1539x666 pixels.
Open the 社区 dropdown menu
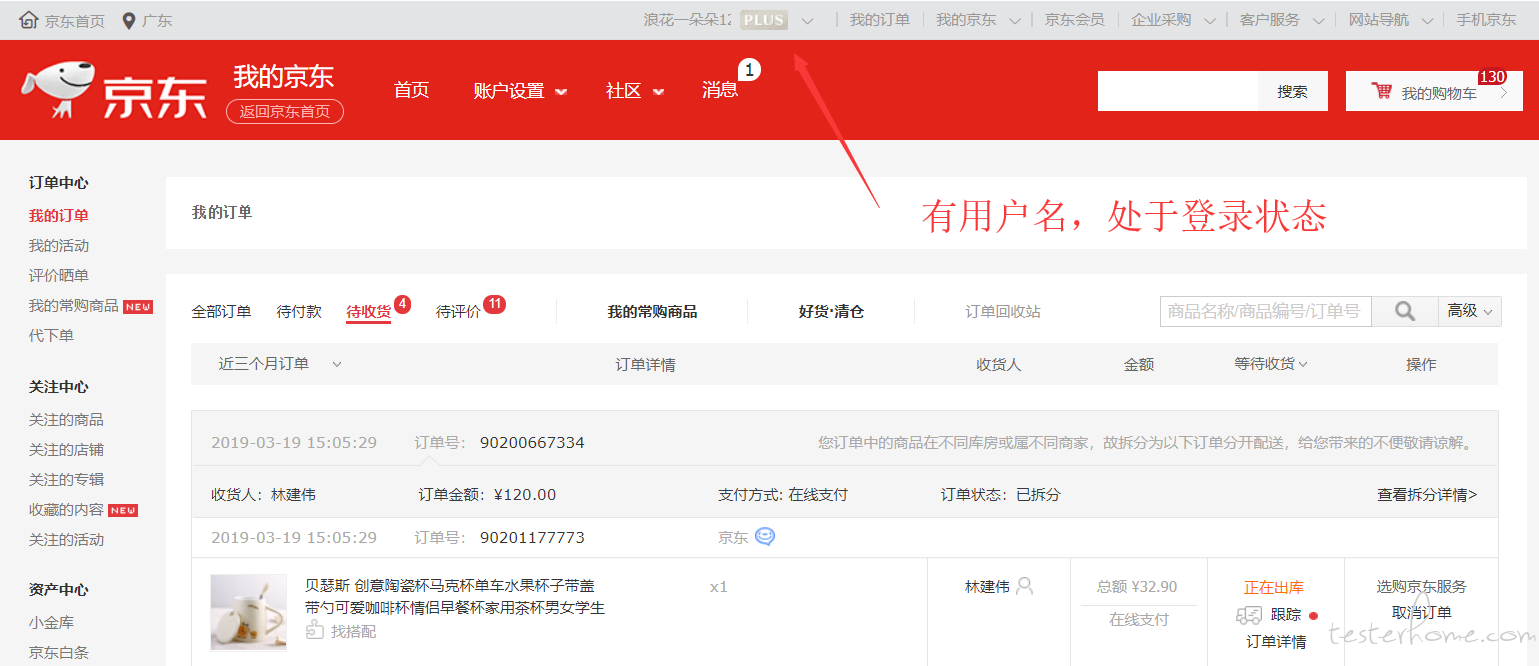(635, 91)
